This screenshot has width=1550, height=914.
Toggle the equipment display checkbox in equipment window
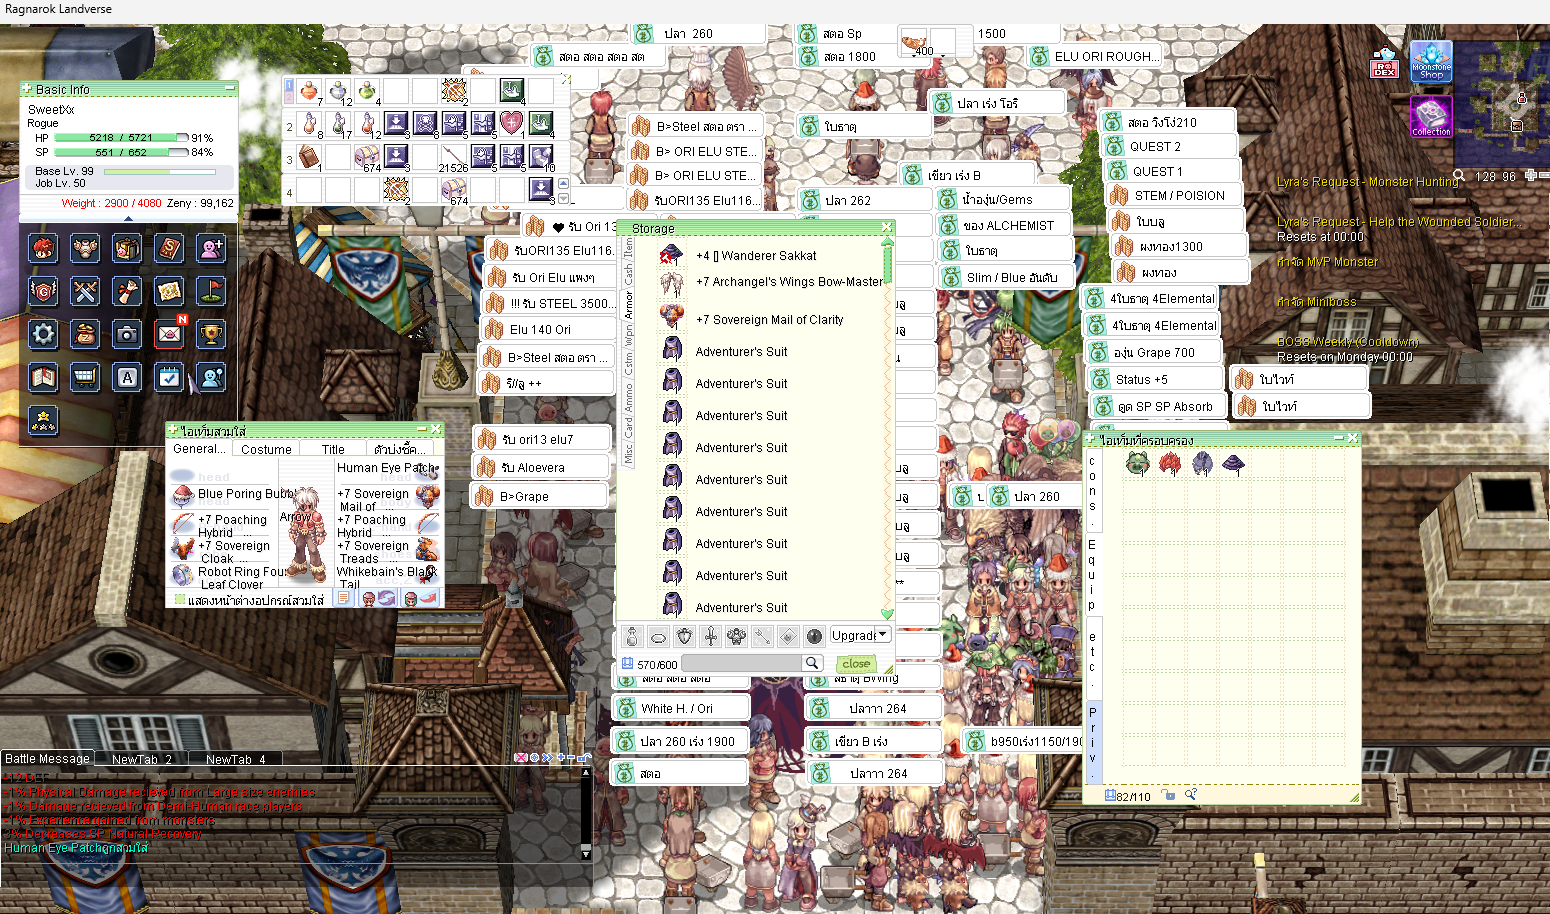click(x=180, y=600)
